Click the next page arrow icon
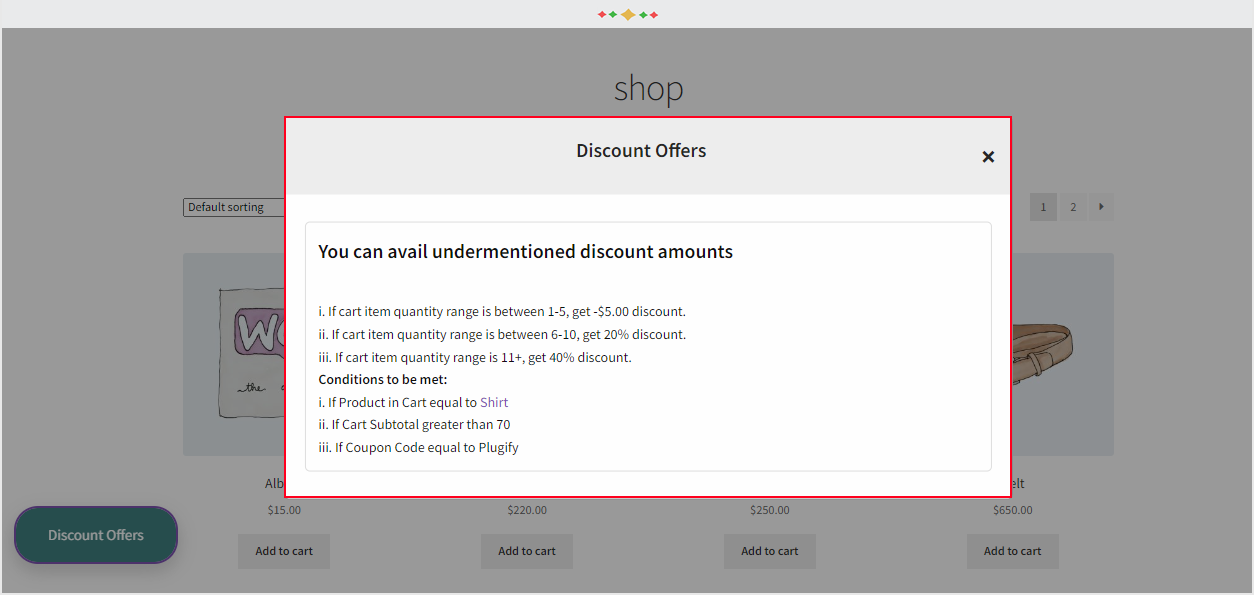The width and height of the screenshot is (1254, 595). click(x=1101, y=206)
